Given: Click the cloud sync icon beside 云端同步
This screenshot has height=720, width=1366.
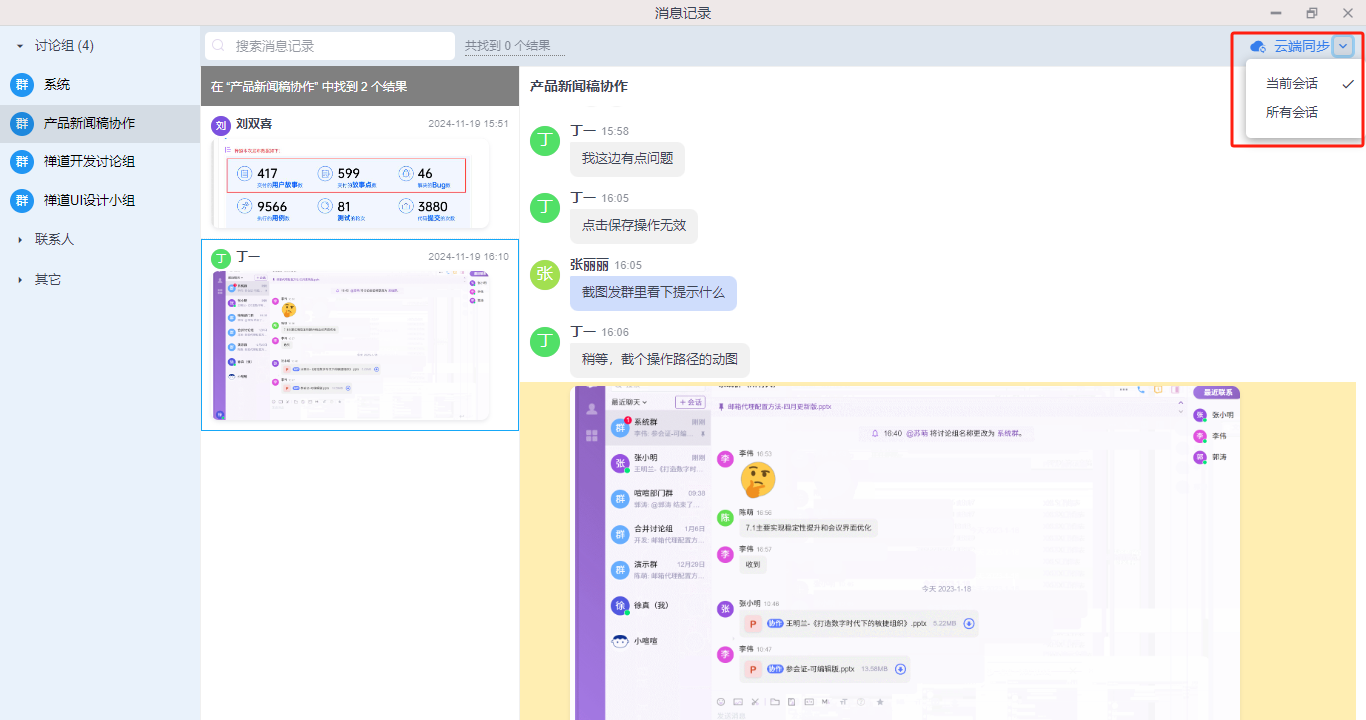Looking at the screenshot, I should 1258,46.
